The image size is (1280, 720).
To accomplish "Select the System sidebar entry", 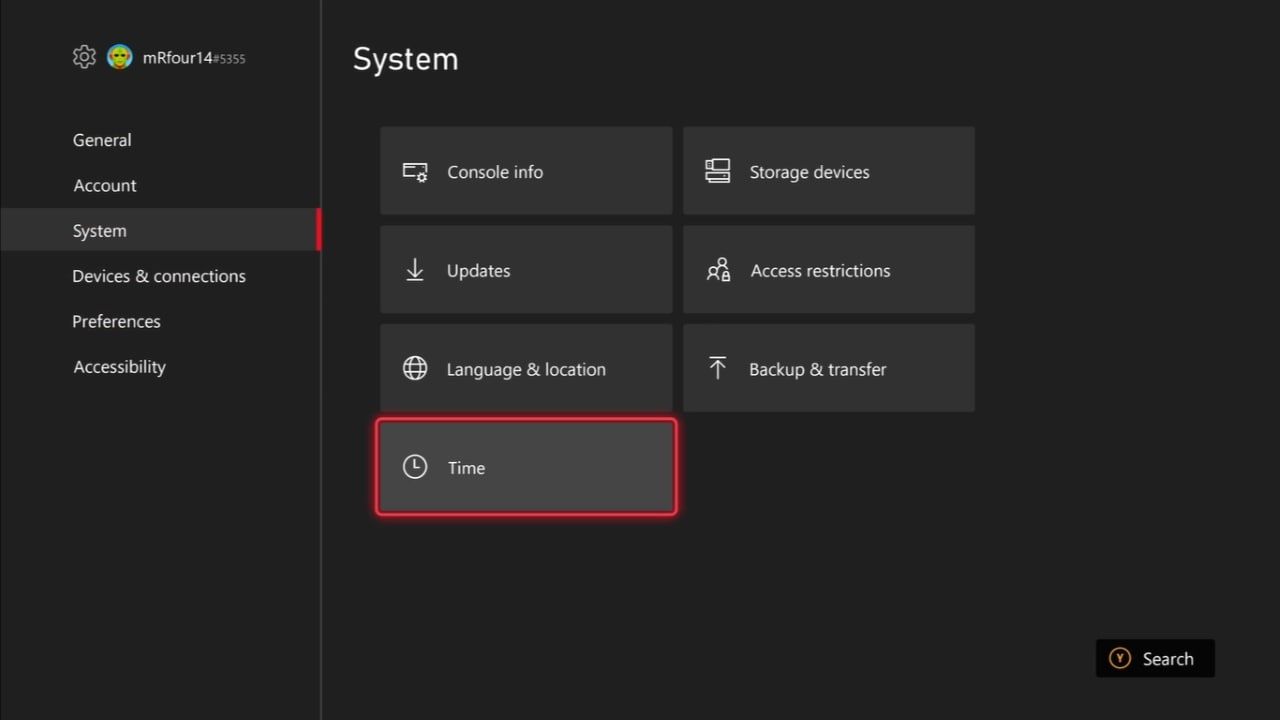I will click(99, 230).
